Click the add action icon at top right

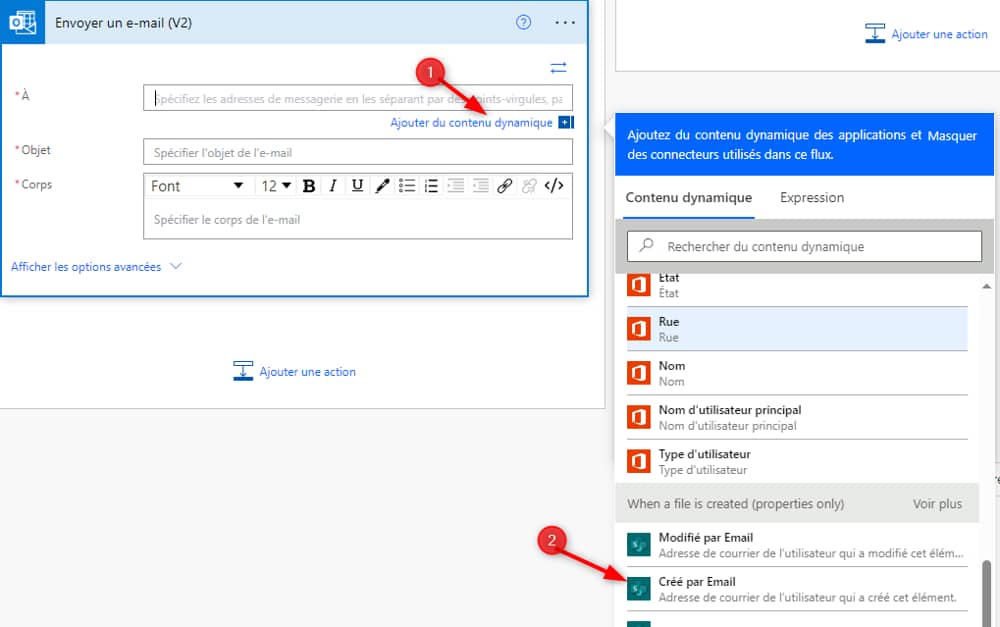pyautogui.click(x=874, y=33)
